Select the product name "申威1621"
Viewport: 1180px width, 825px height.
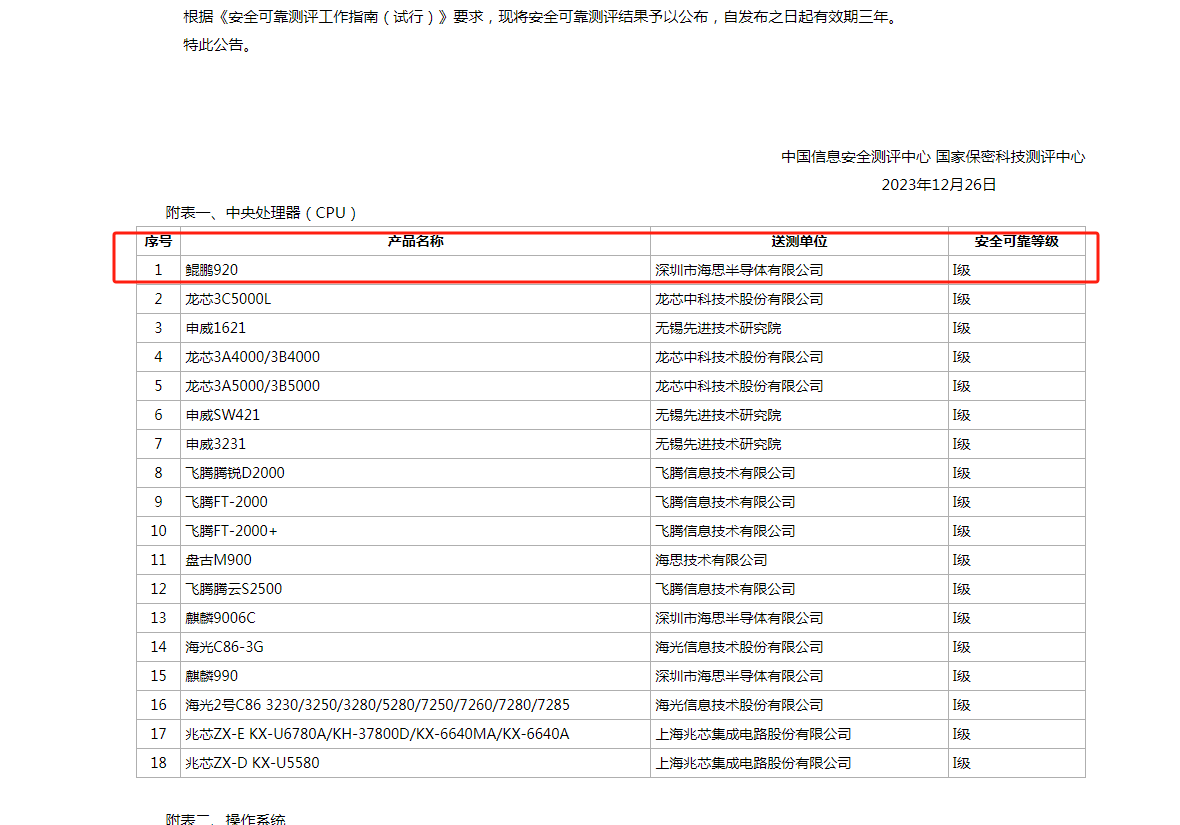tap(215, 328)
